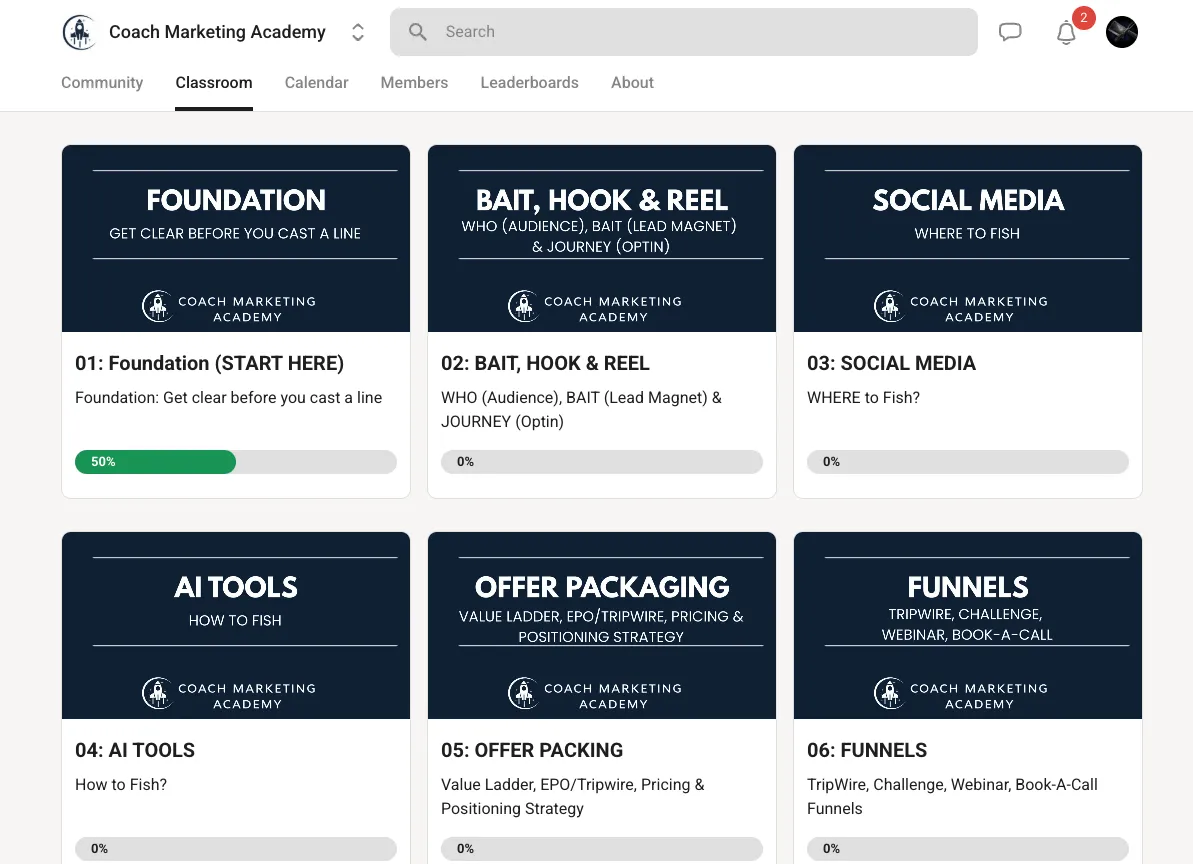
Task: Click the rocket logo on Social Media thumbnail
Action: pyautogui.click(x=889, y=307)
